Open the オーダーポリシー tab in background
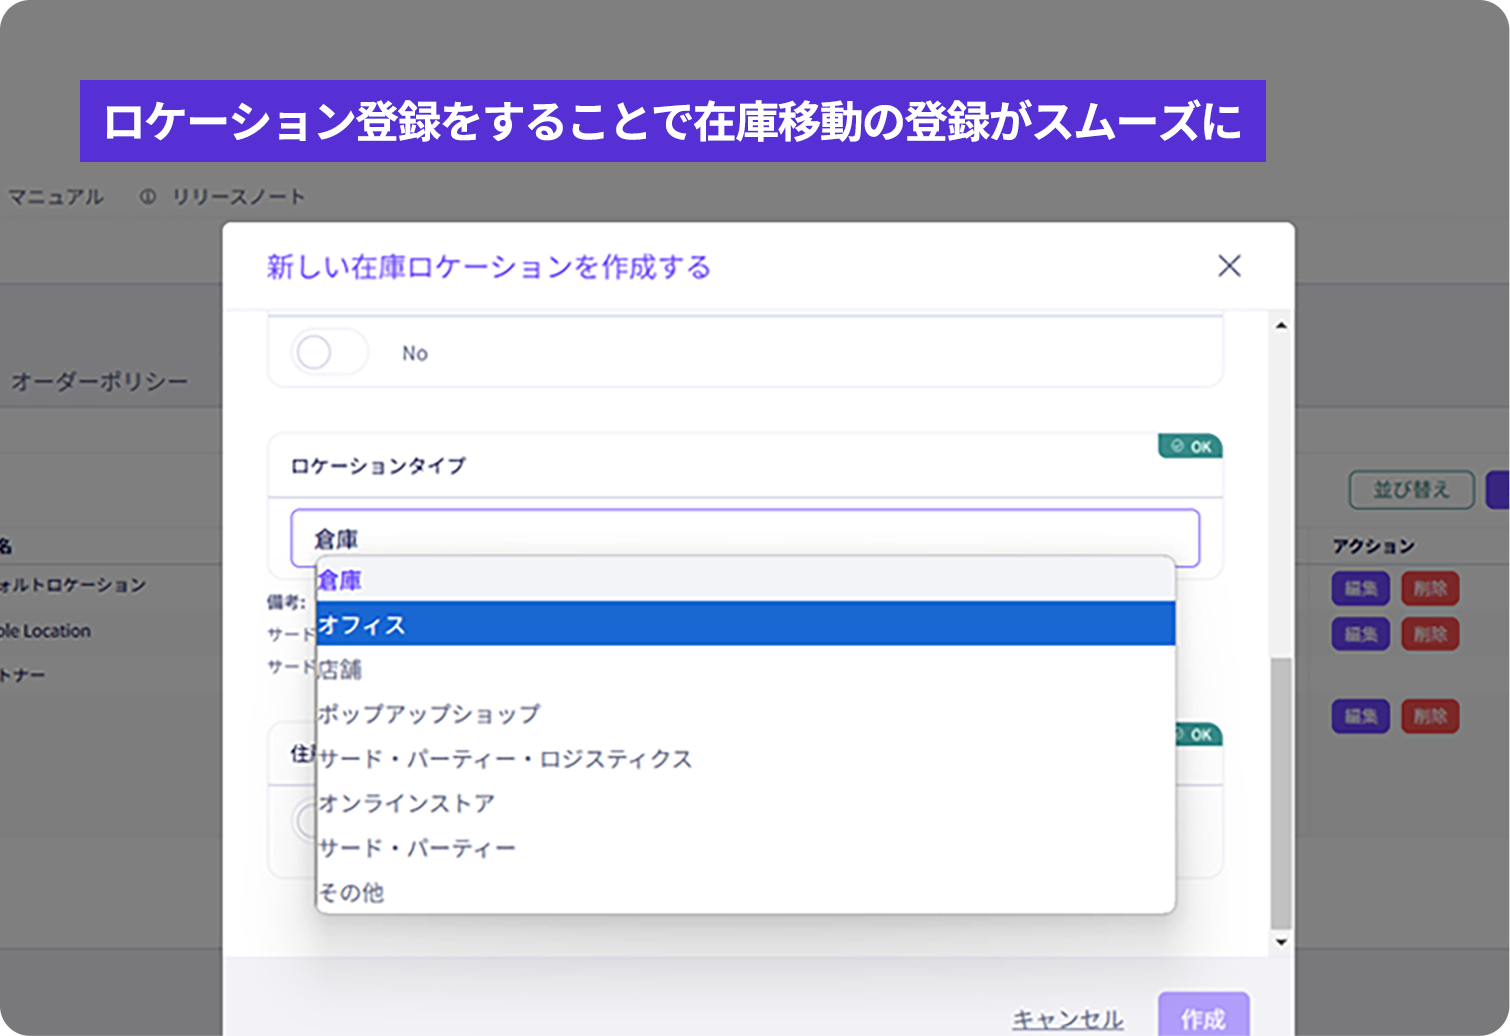 (100, 382)
